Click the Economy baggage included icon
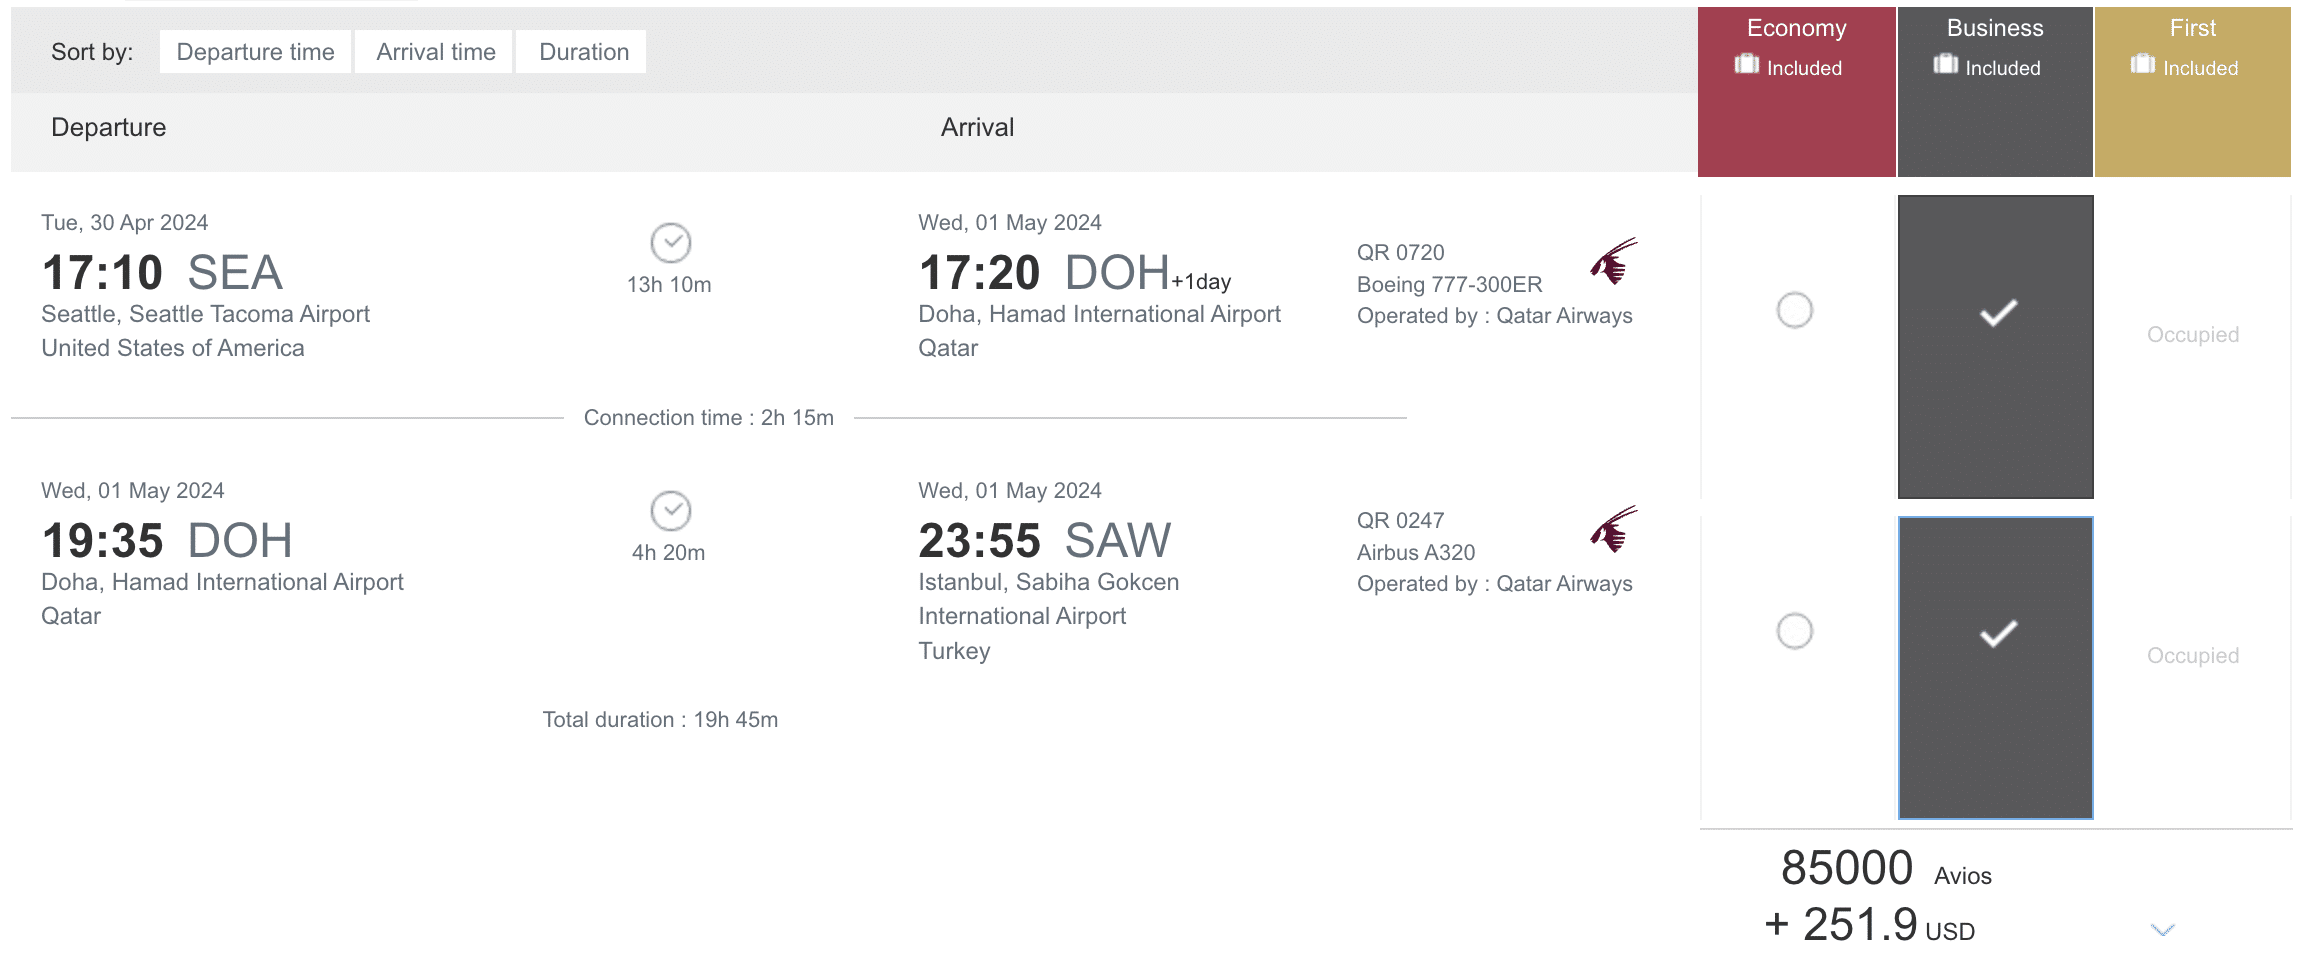This screenshot has width=2300, height=964. [x=1746, y=65]
